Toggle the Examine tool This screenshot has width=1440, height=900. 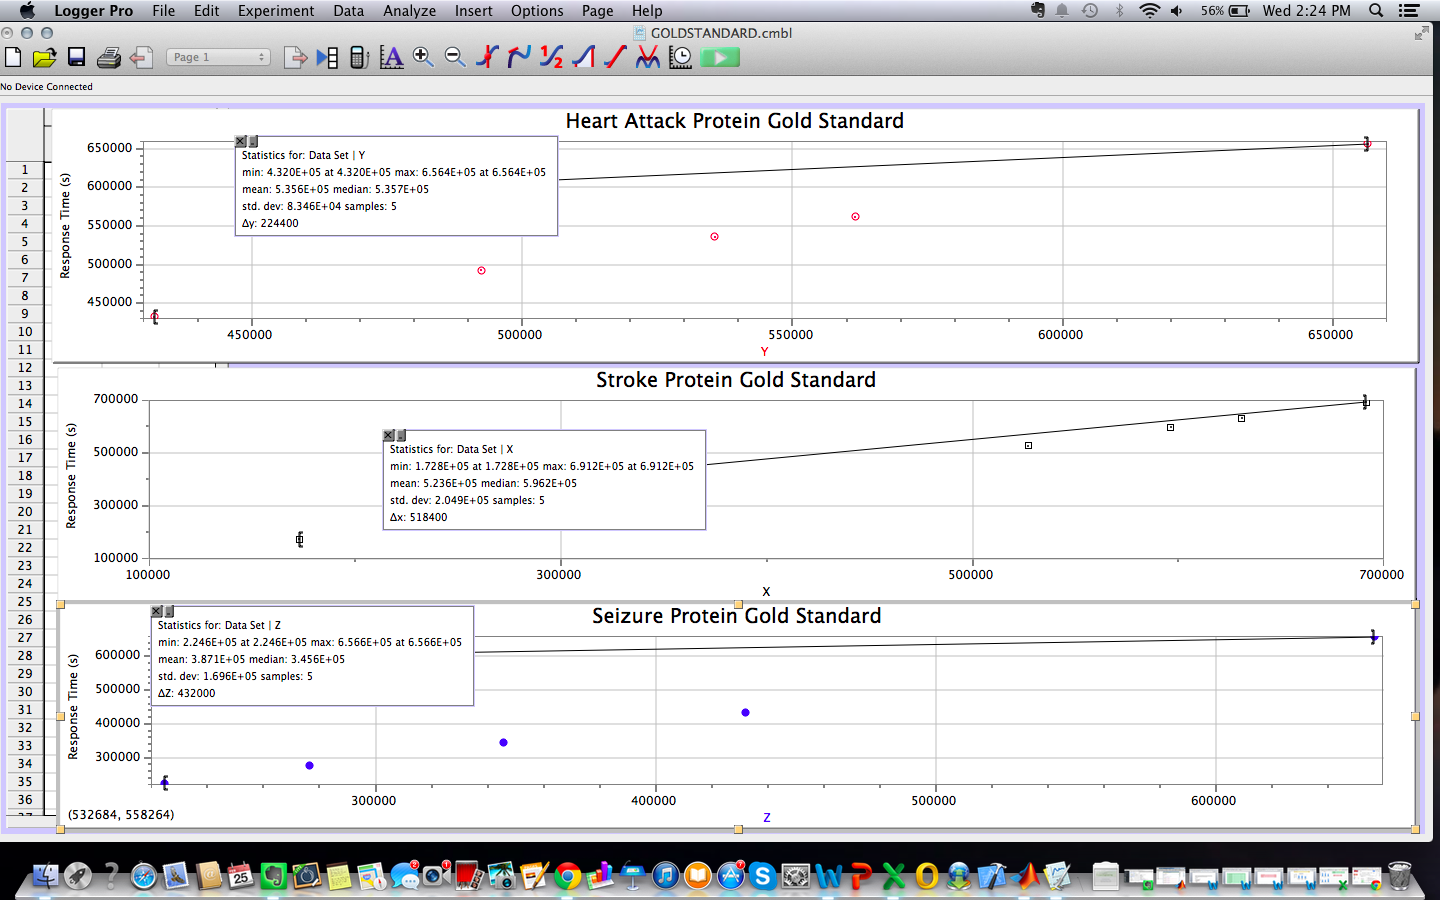click(x=487, y=58)
